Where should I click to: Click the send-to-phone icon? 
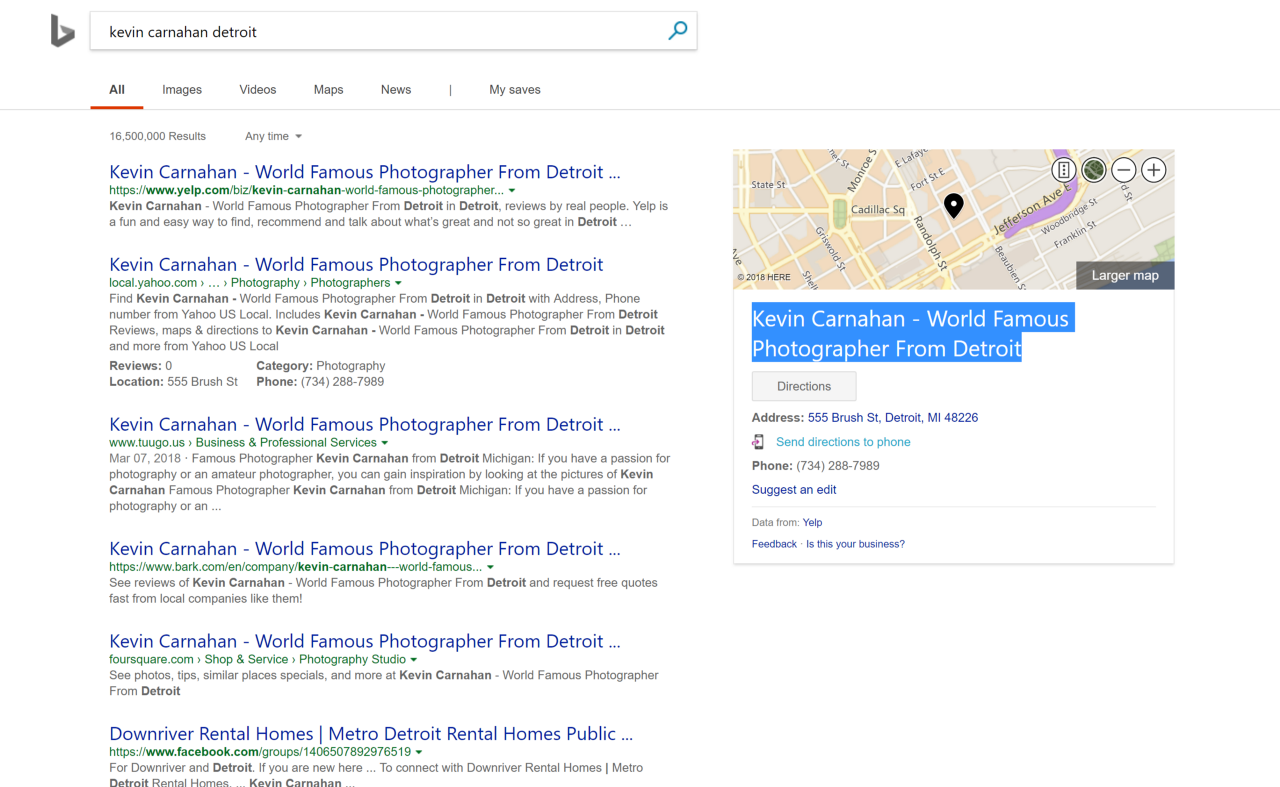(759, 442)
